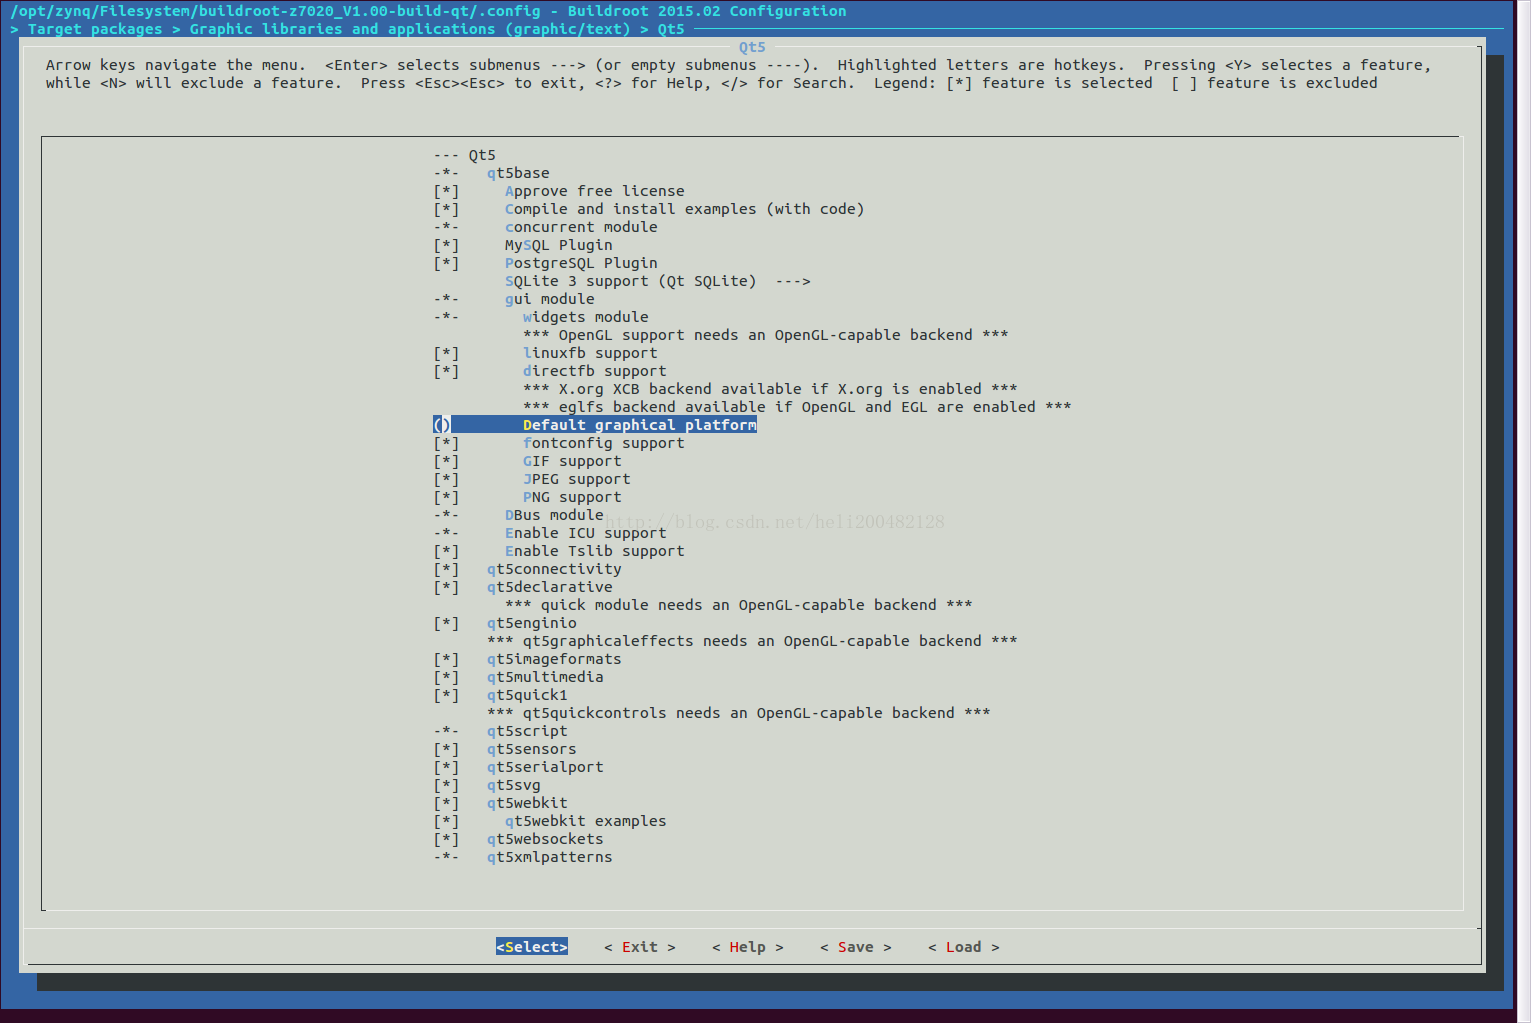Toggle qt5connectivity package checkbox
The image size is (1531, 1023).
446,569
